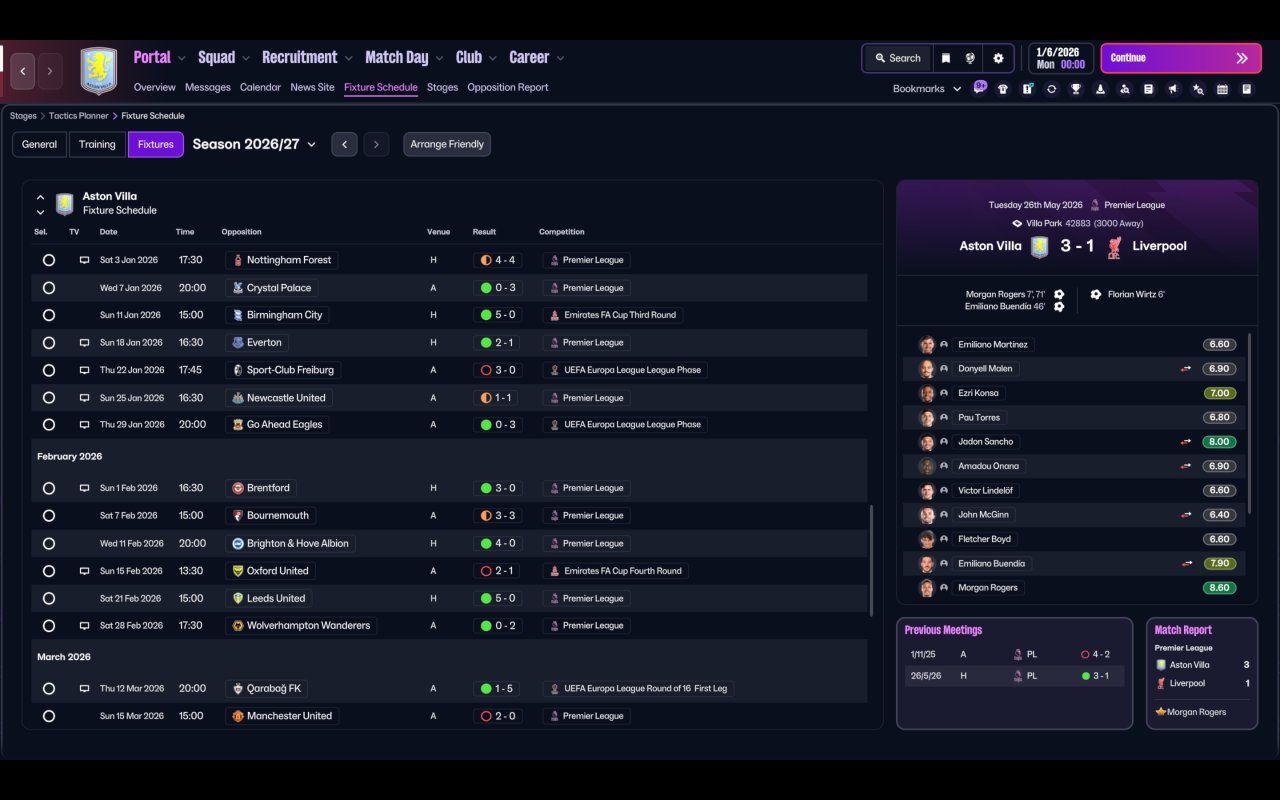Go to the News Site tab
This screenshot has height=800, width=1280.
[x=312, y=87]
